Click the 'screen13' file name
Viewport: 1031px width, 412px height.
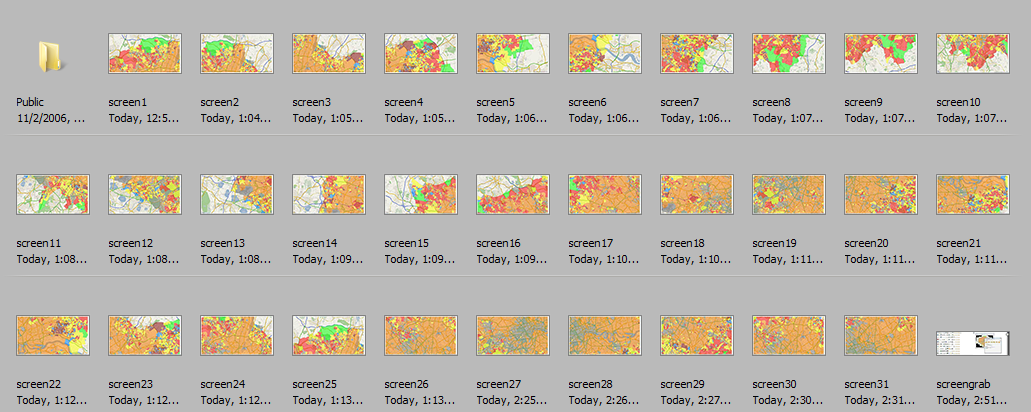(x=222, y=244)
